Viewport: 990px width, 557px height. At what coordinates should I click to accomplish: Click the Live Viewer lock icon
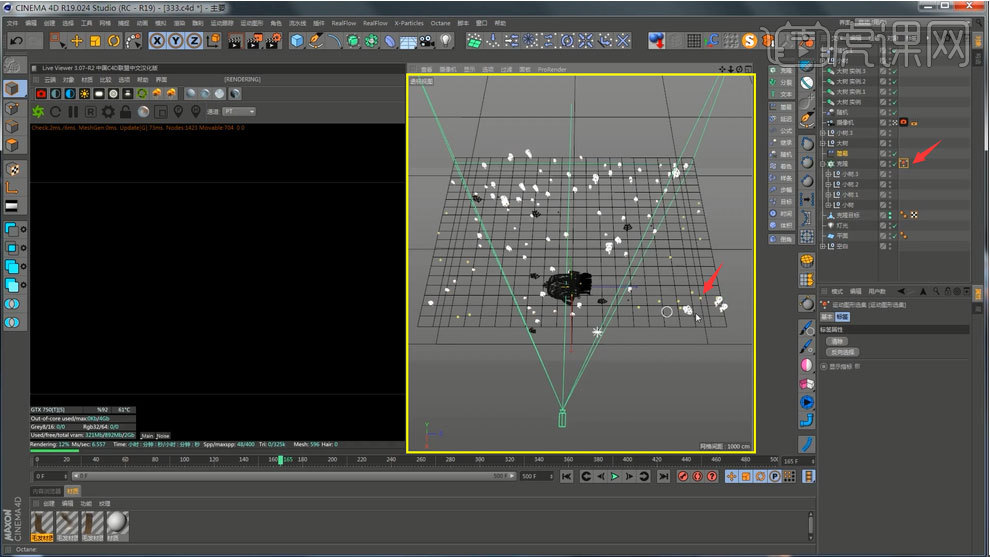[x=126, y=111]
